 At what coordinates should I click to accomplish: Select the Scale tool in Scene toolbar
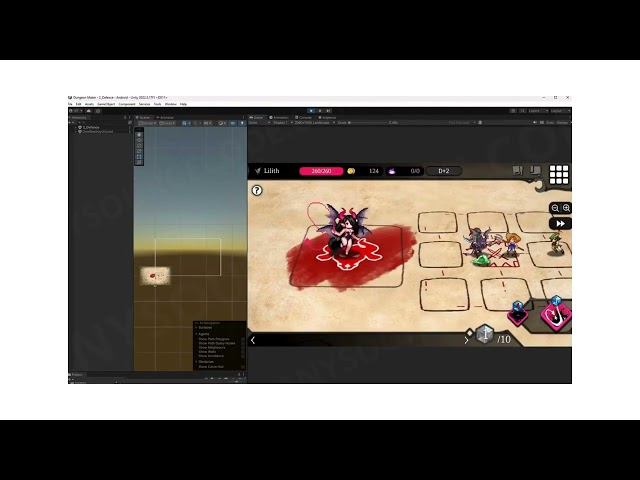tap(139, 151)
